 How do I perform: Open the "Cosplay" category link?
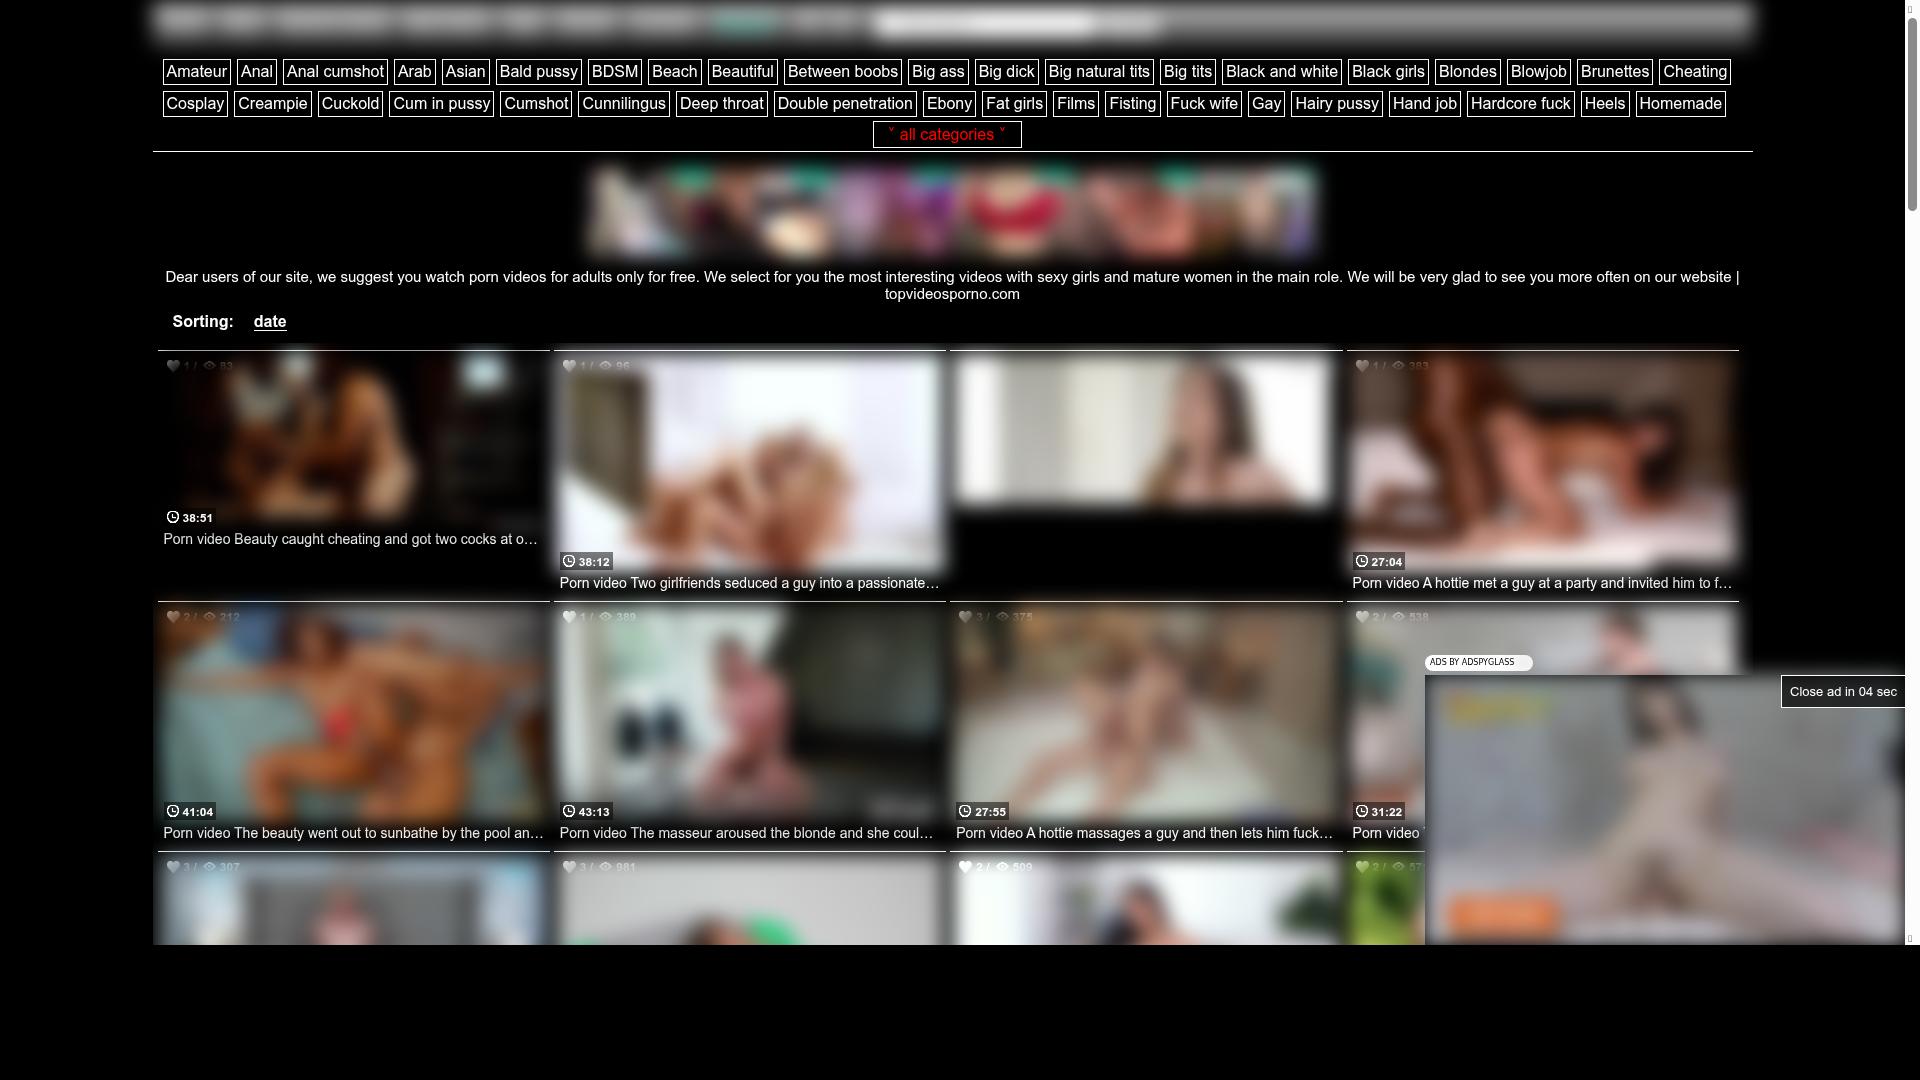coord(194,103)
